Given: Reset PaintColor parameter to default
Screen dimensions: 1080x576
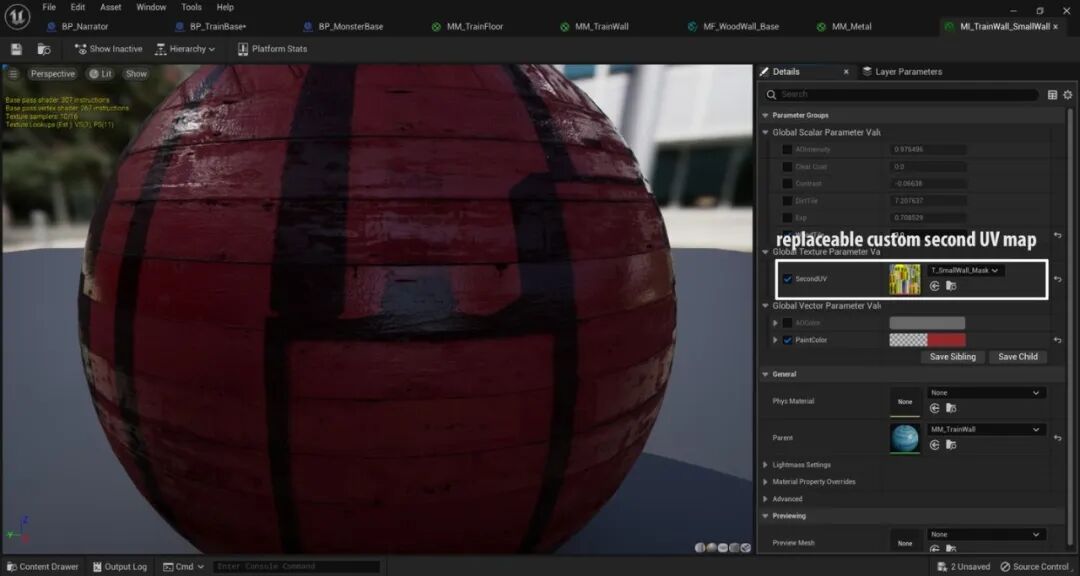Looking at the screenshot, I should [1057, 340].
